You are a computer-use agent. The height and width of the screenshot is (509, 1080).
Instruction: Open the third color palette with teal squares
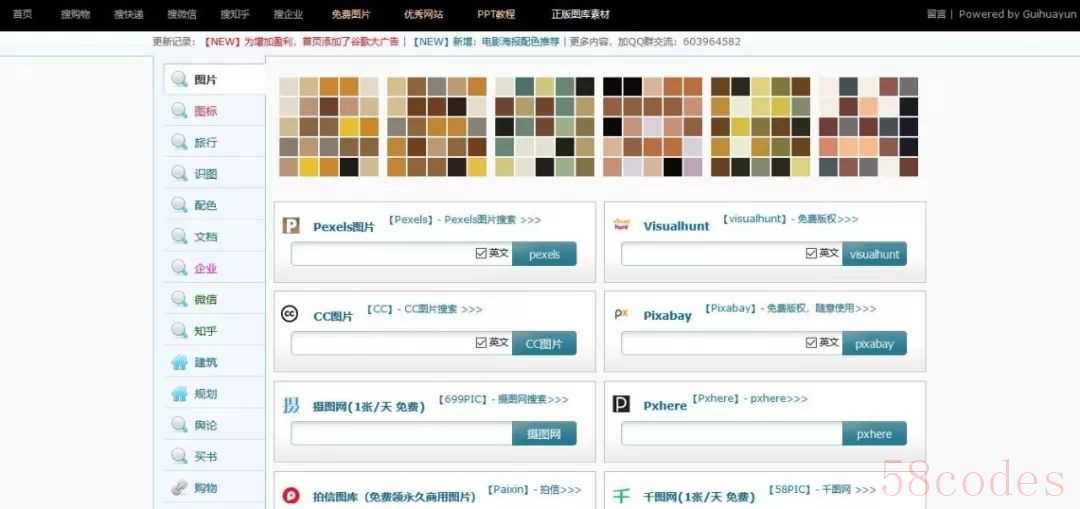tap(545, 127)
